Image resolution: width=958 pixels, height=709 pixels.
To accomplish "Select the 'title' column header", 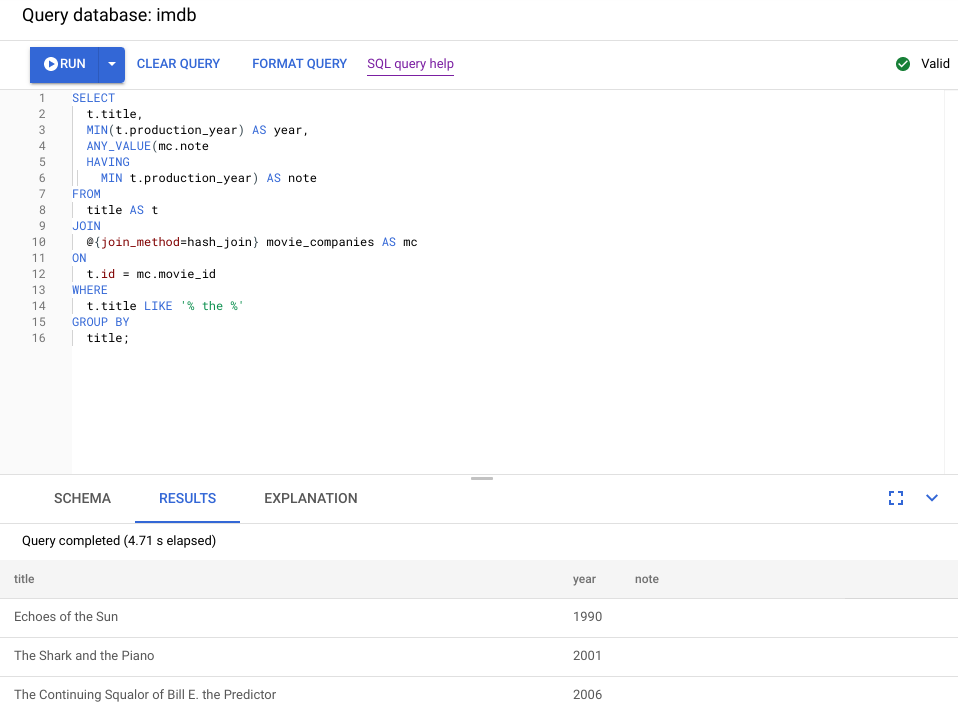I will click(x=23, y=578).
